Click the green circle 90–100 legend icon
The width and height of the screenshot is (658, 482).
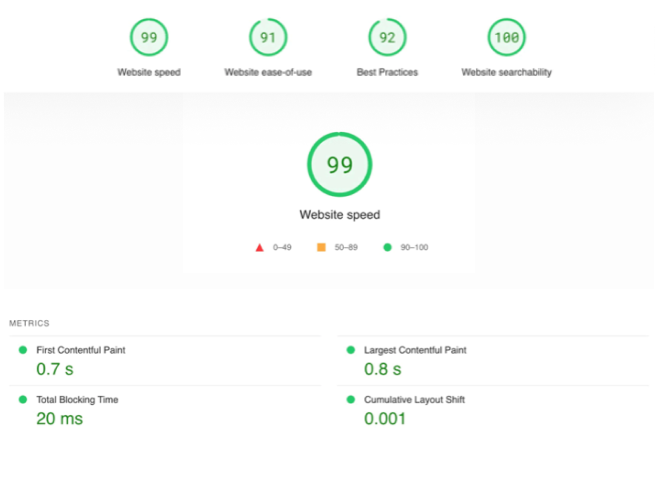[386, 246]
